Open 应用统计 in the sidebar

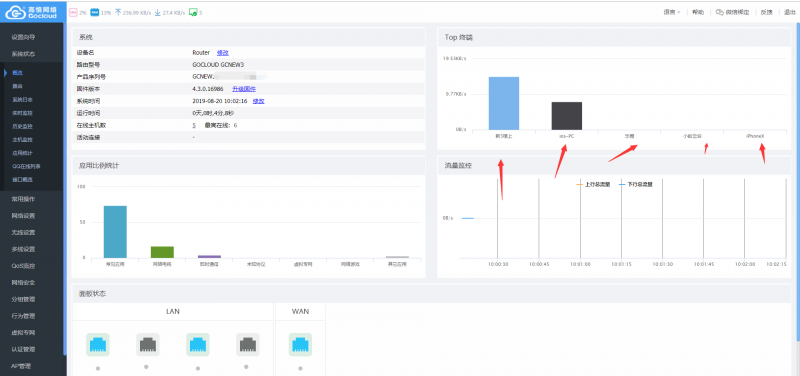pos(22,153)
